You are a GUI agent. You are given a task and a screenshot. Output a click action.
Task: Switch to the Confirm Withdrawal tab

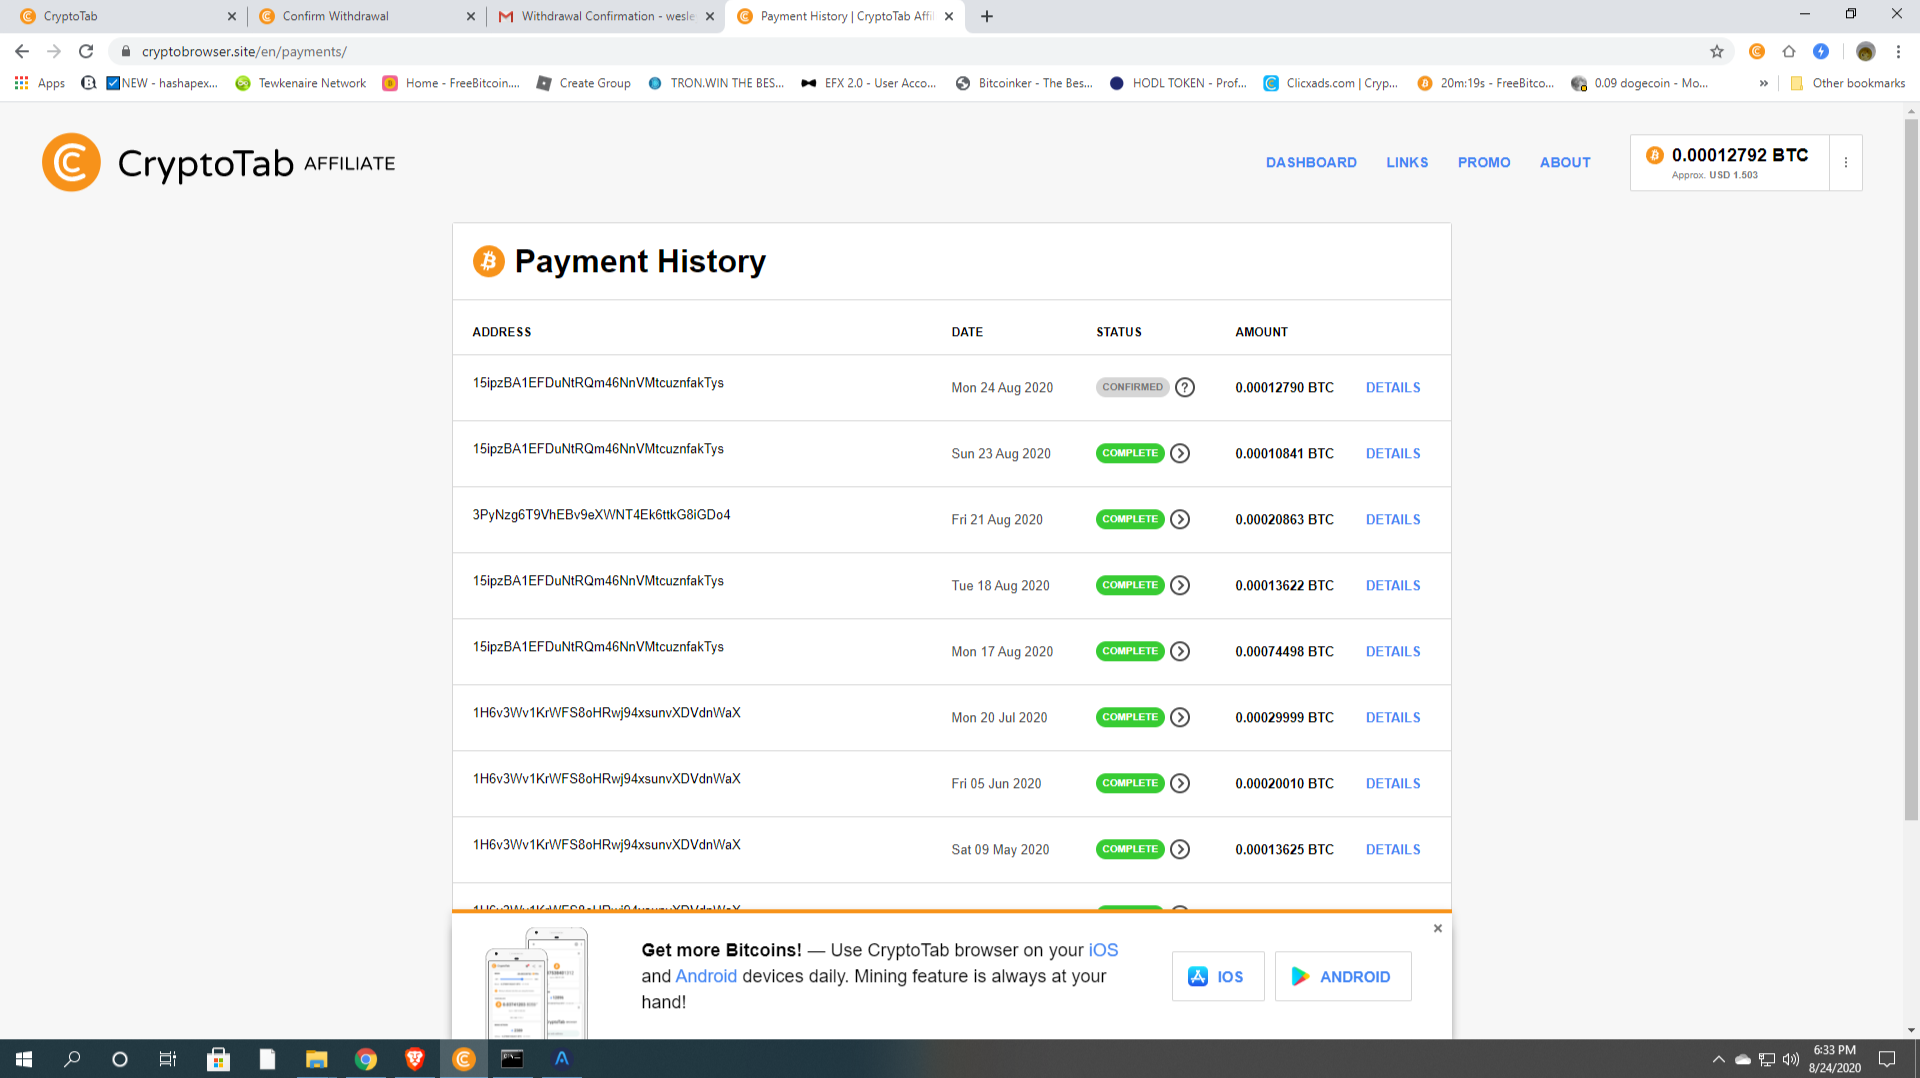pyautogui.click(x=366, y=16)
